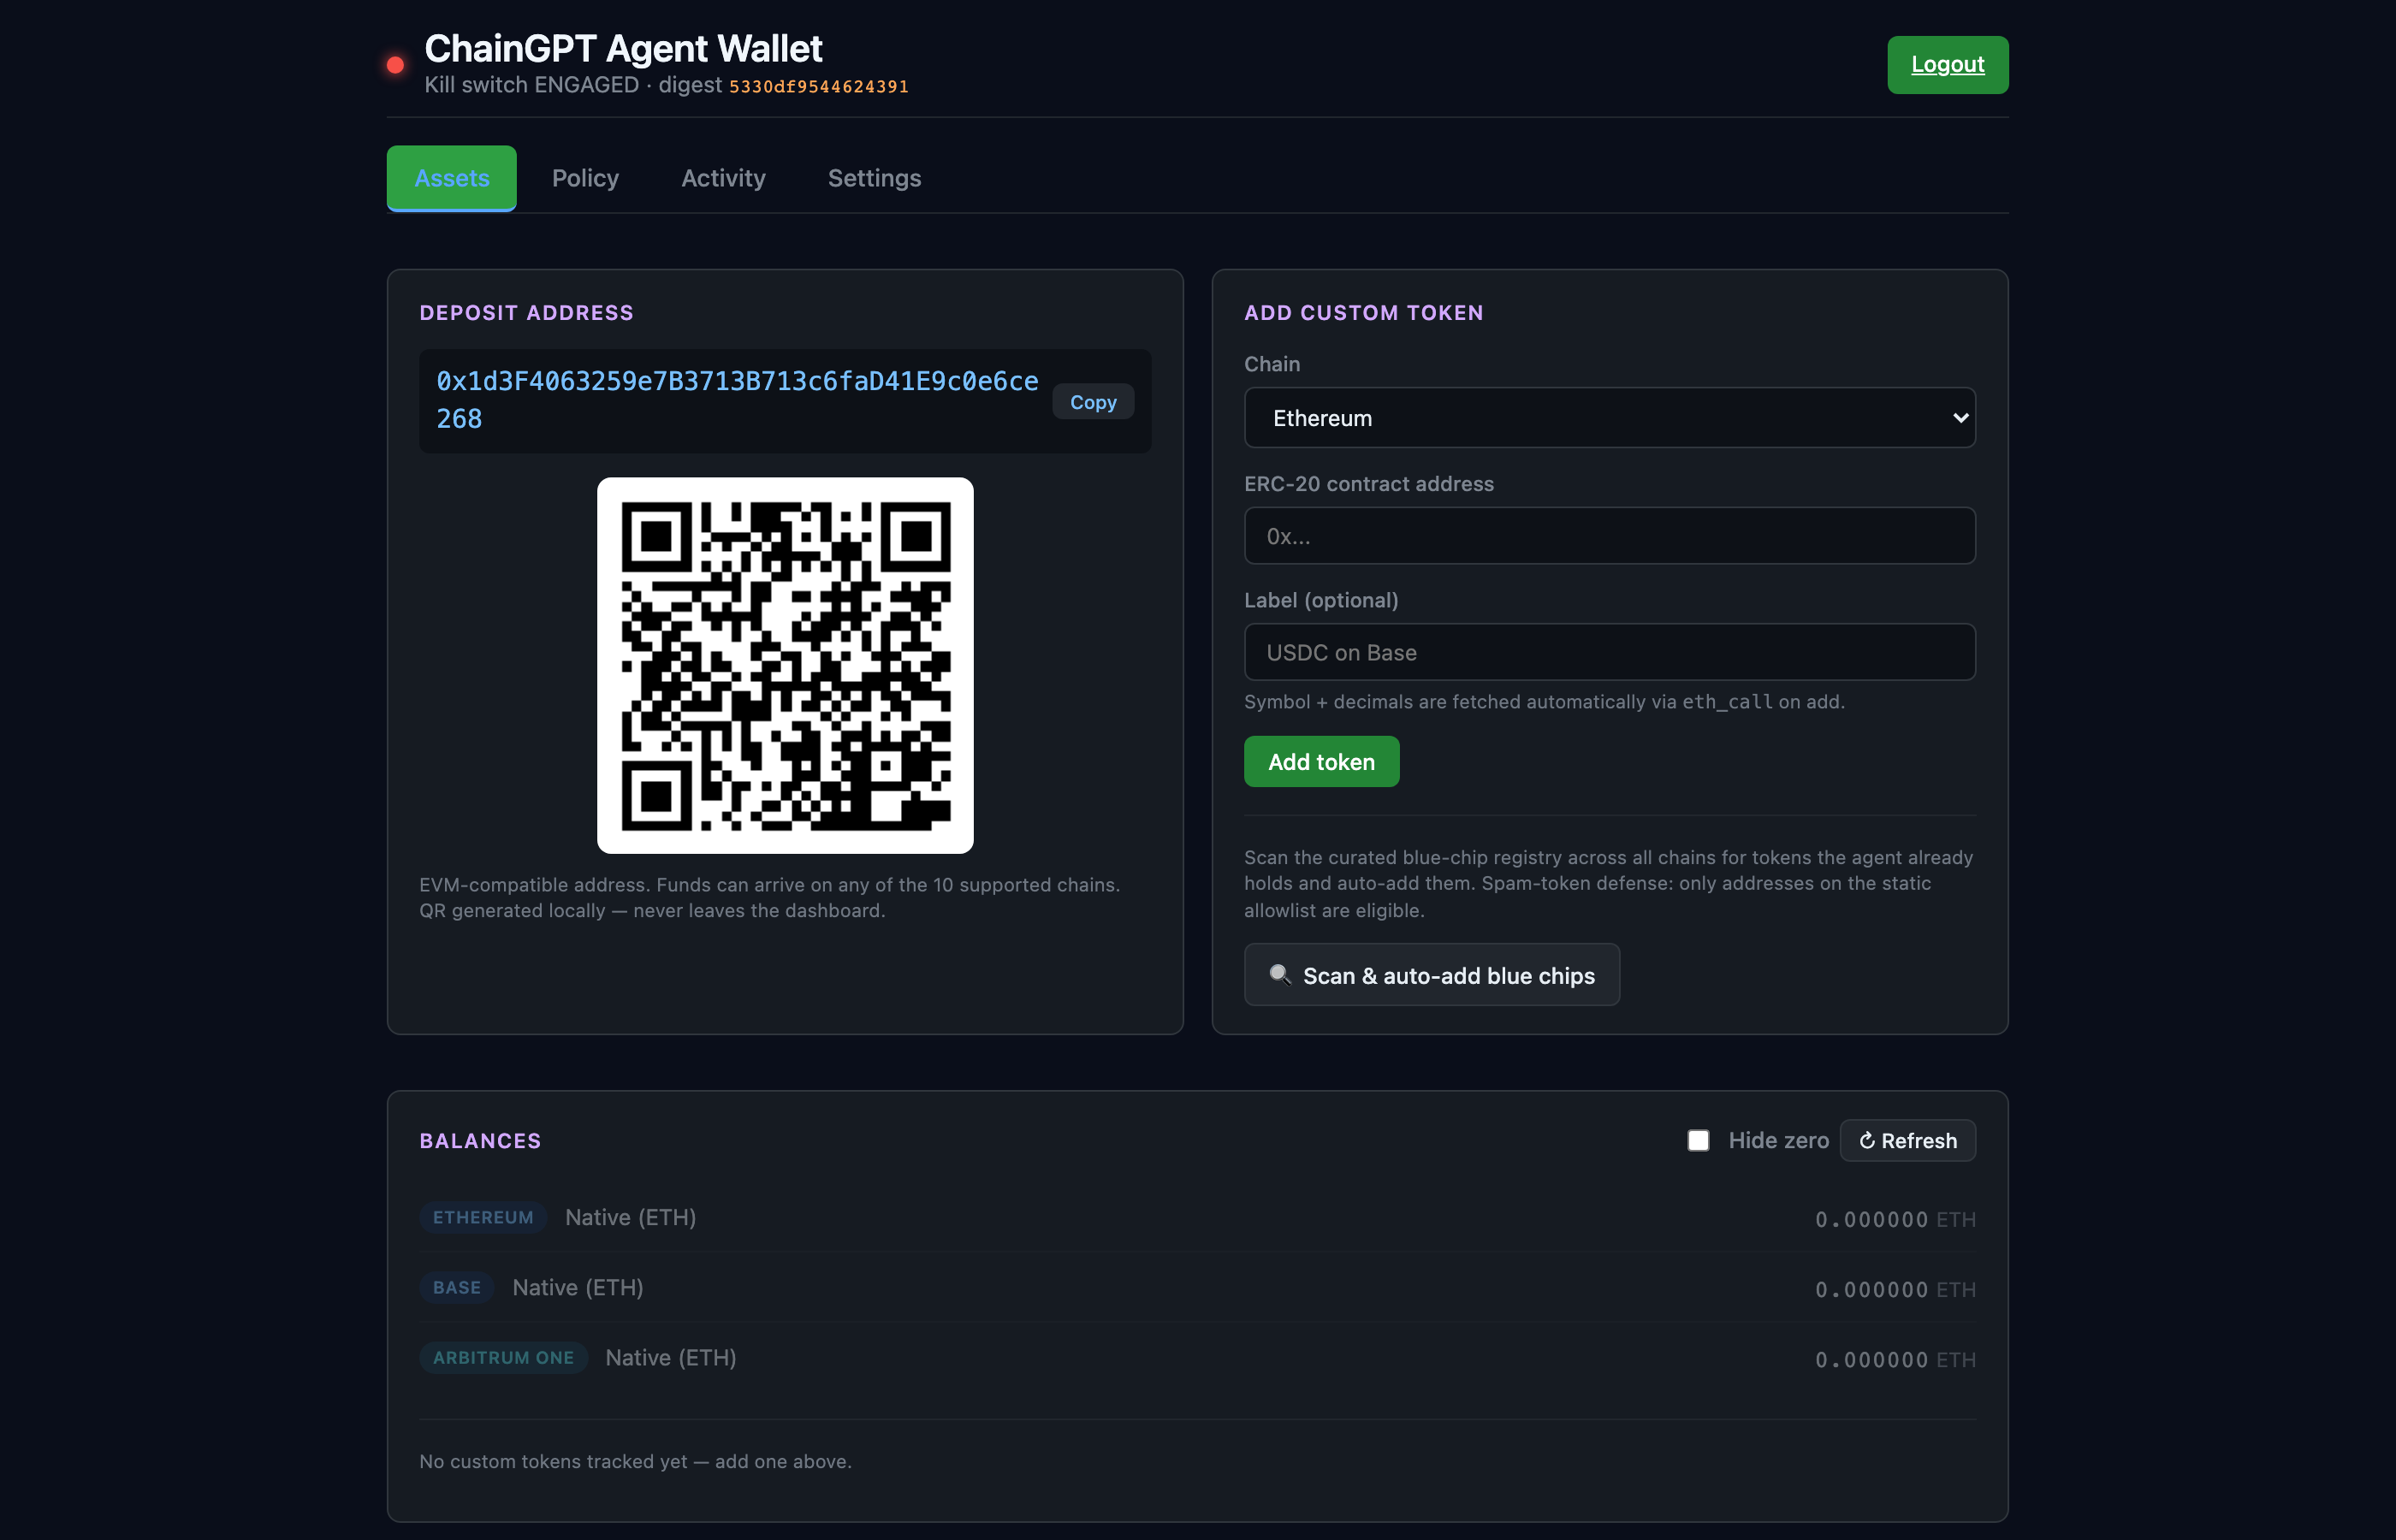The height and width of the screenshot is (1540, 2396).
Task: Click the Hide zero label
Action: point(1778,1141)
